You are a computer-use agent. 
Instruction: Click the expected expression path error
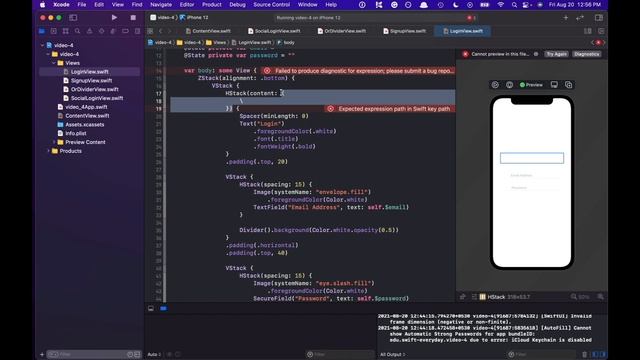click(390, 109)
